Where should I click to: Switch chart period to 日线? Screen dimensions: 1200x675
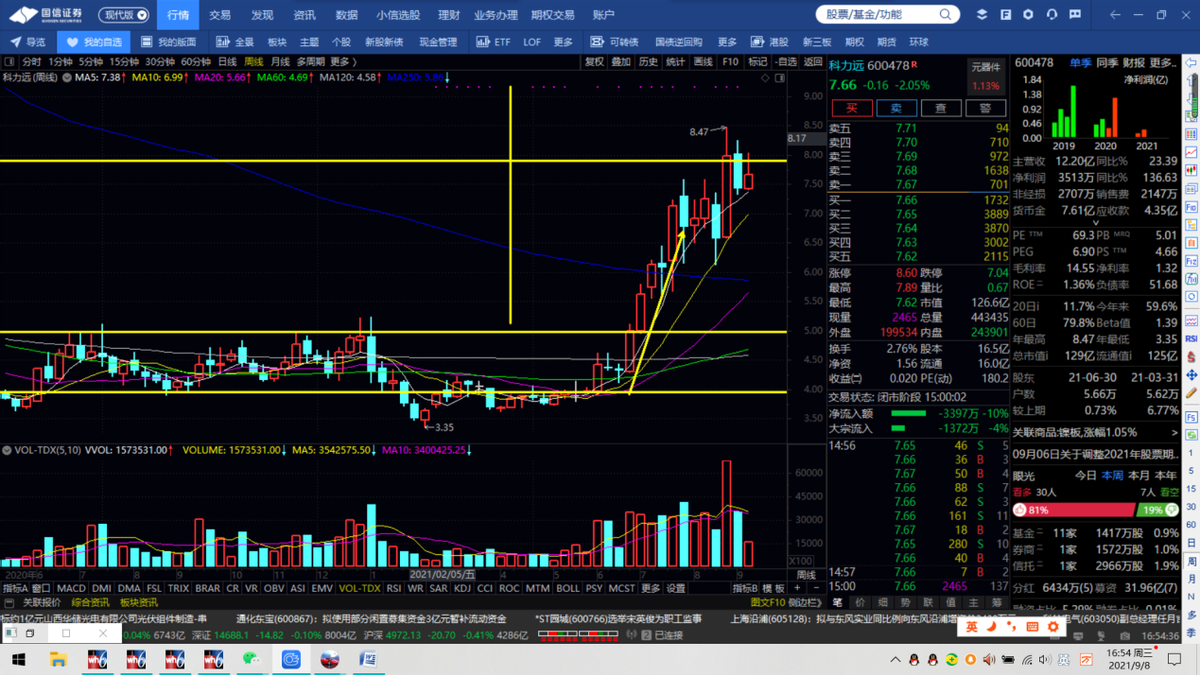click(x=227, y=62)
